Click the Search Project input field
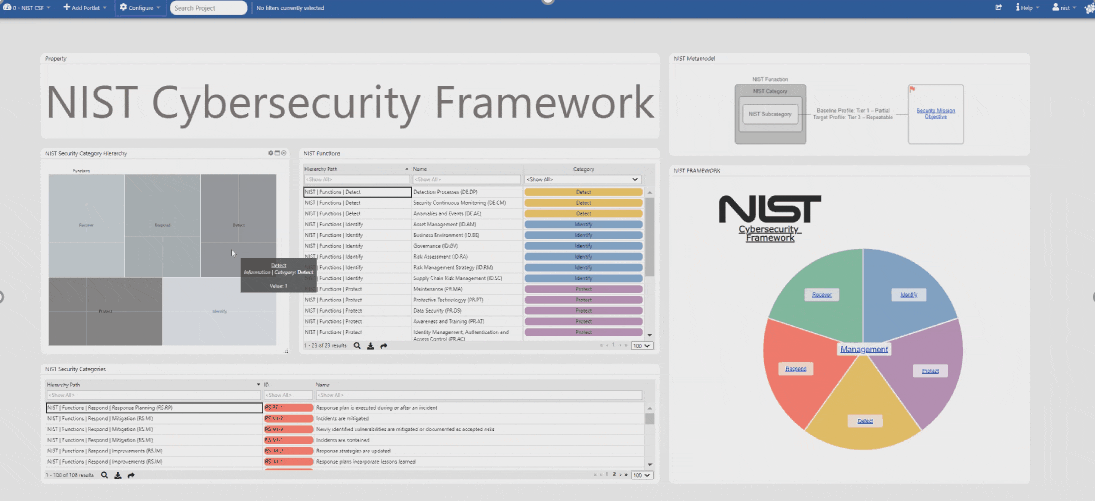The image size is (1095, 501). 208,8
